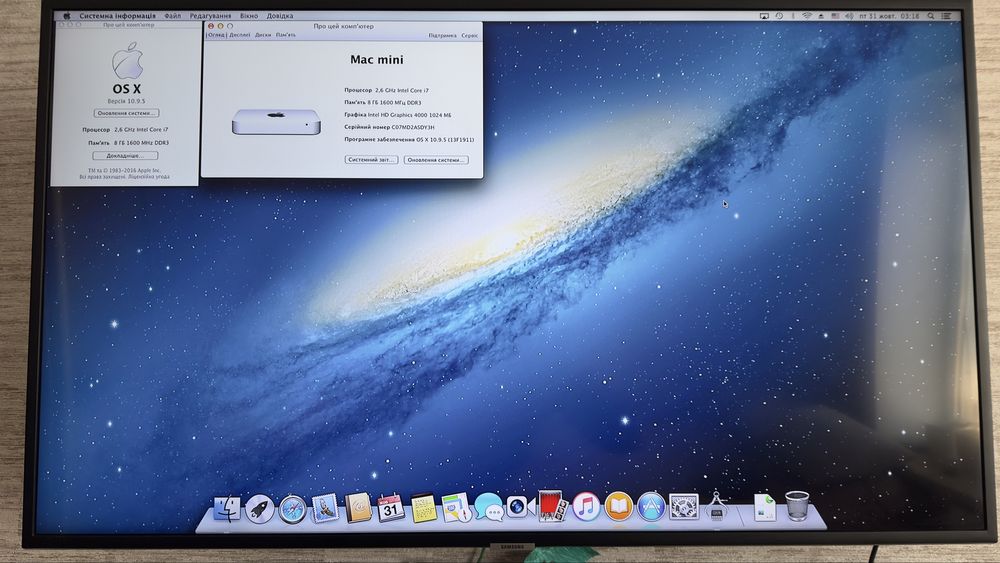This screenshot has width=1000, height=563.
Task: Open the Trash in dock
Action: coord(797,506)
